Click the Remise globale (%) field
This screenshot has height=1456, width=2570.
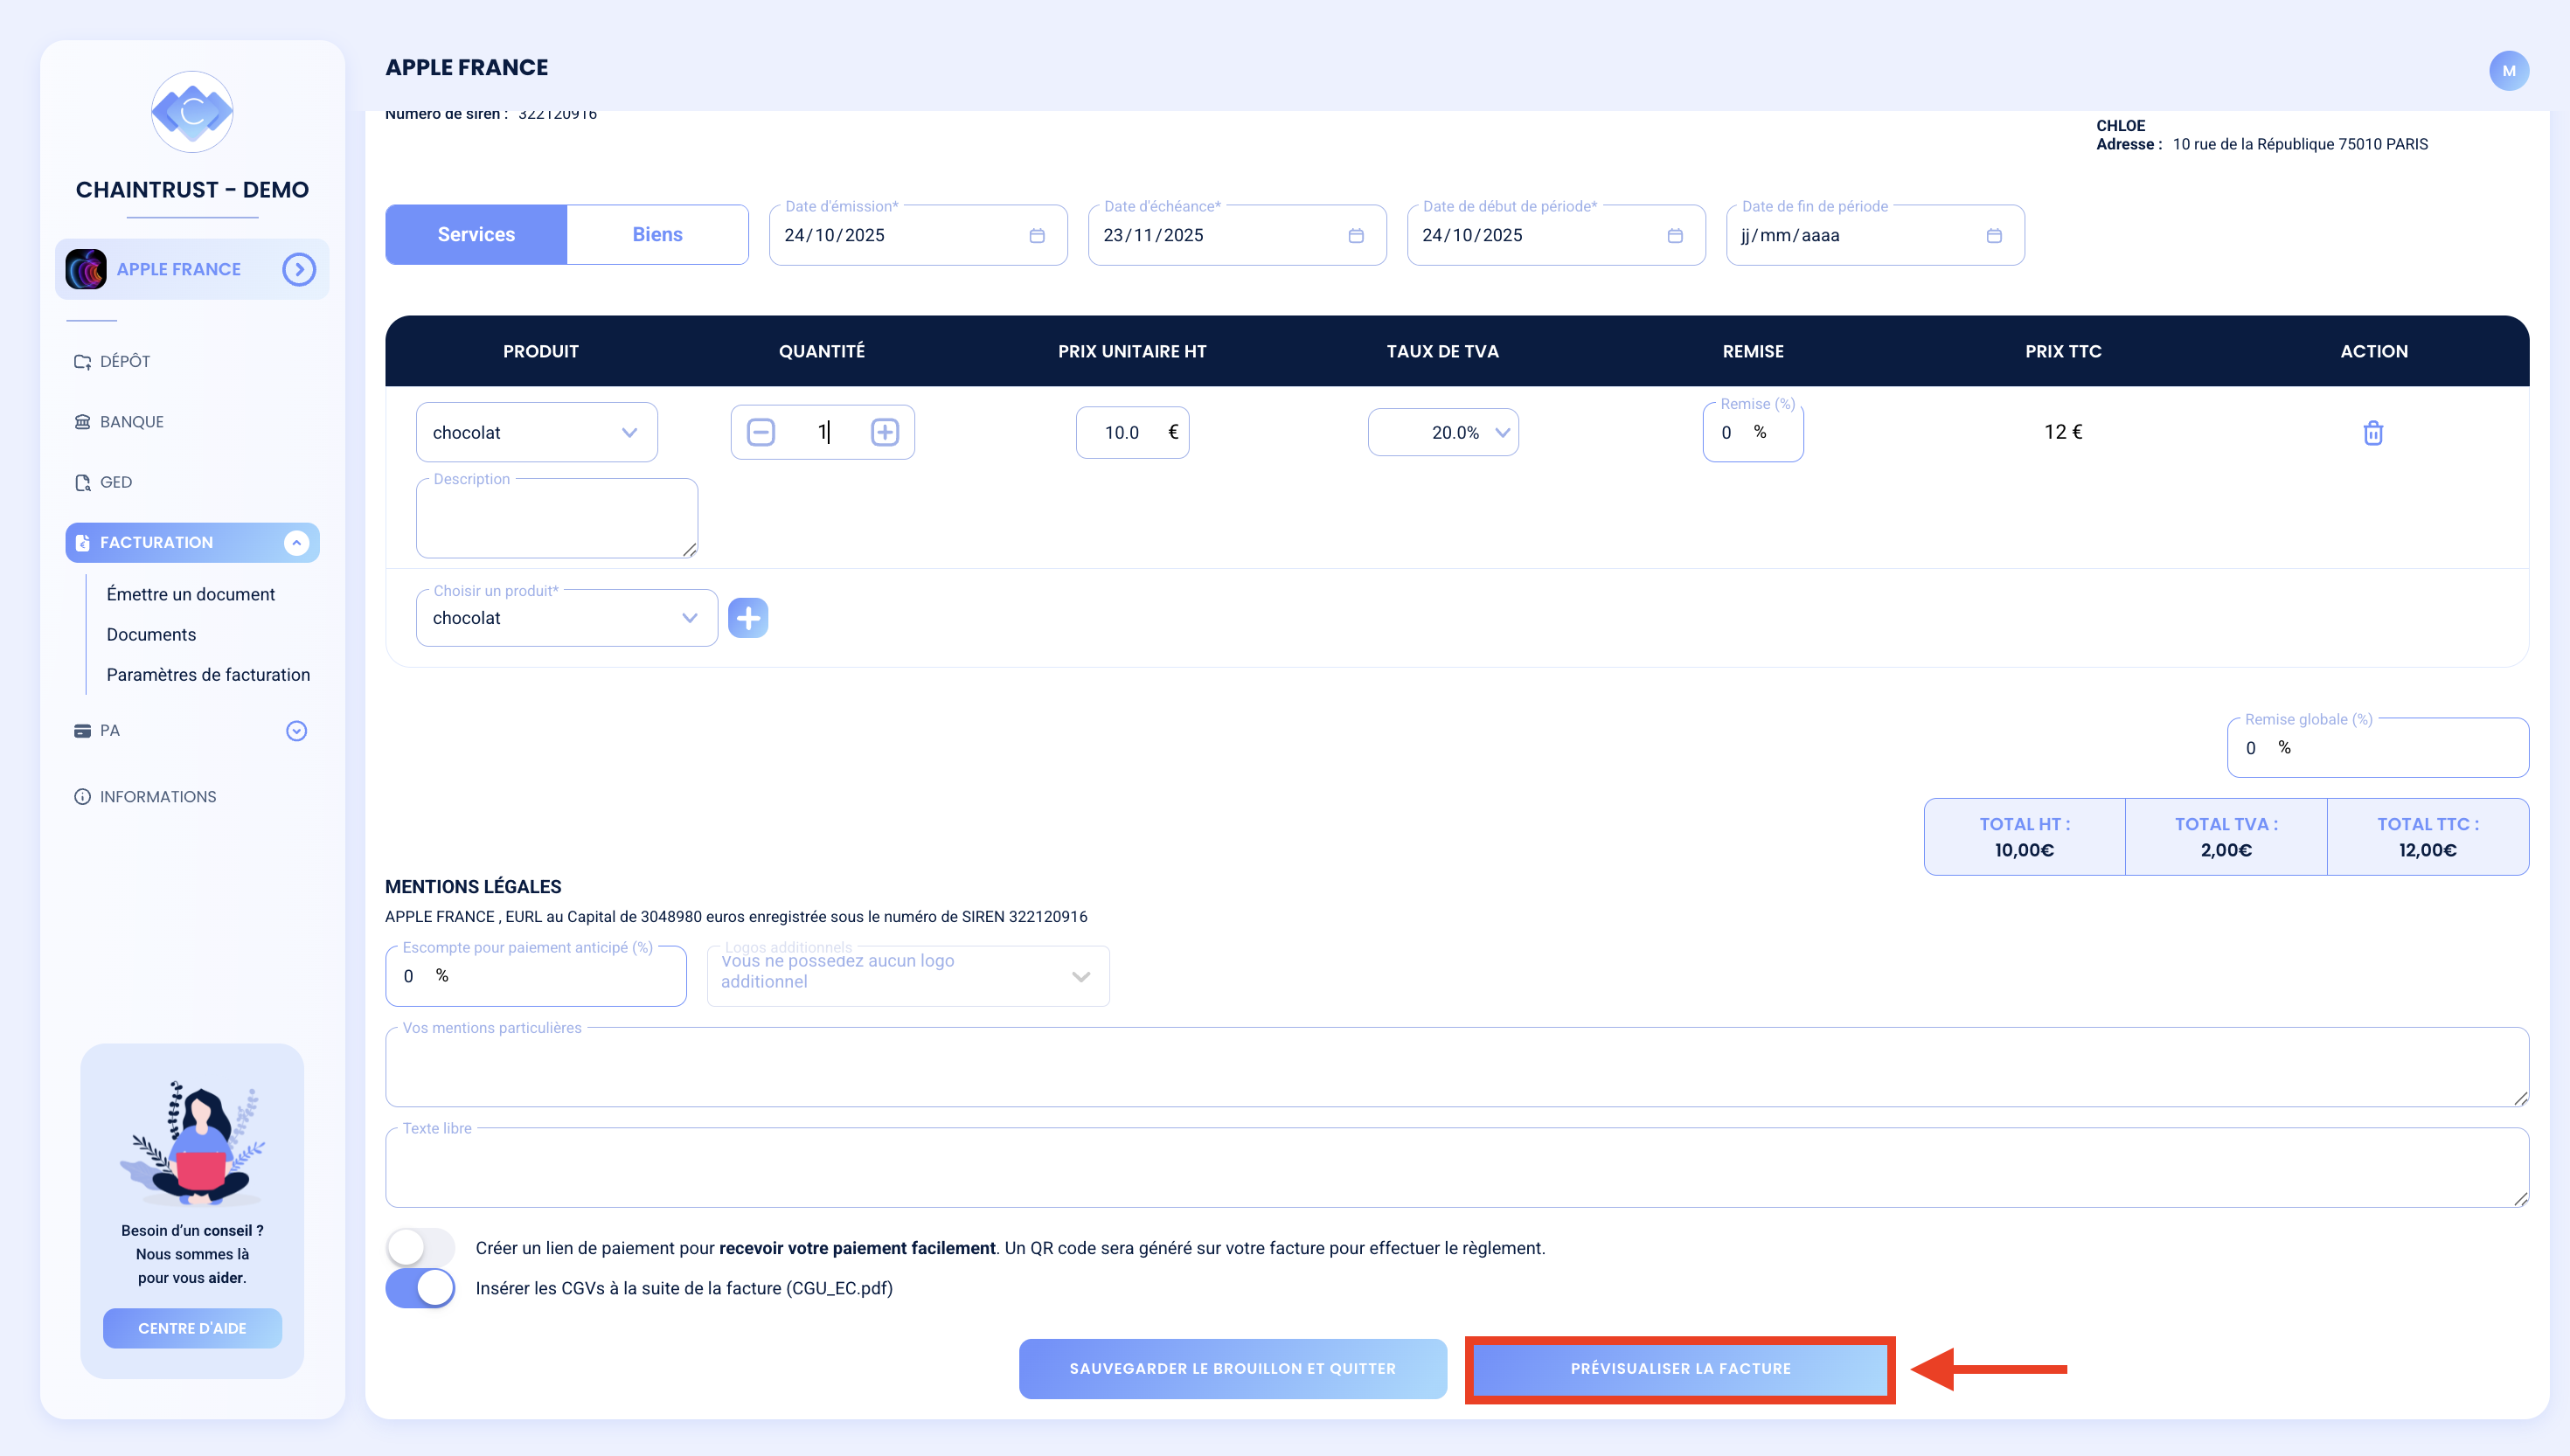click(2378, 747)
